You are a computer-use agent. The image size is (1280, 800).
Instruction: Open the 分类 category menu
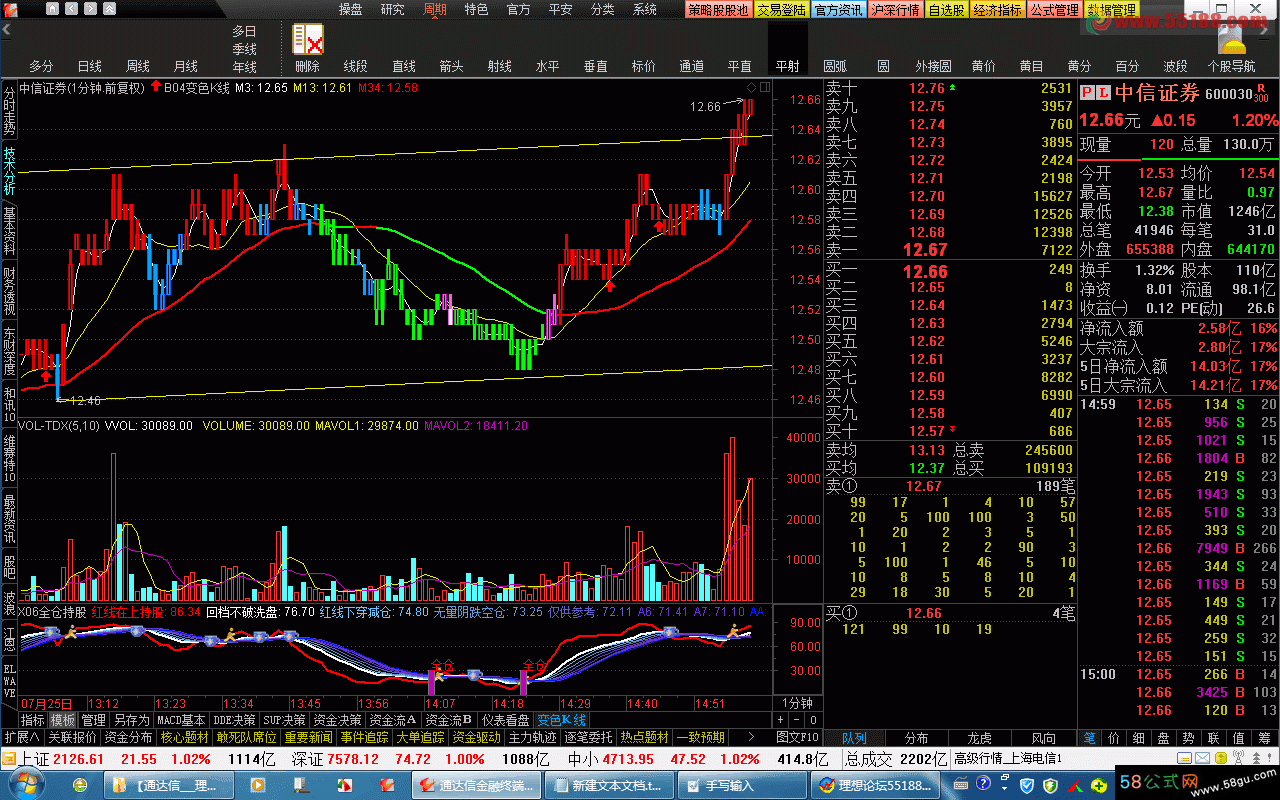[x=603, y=10]
